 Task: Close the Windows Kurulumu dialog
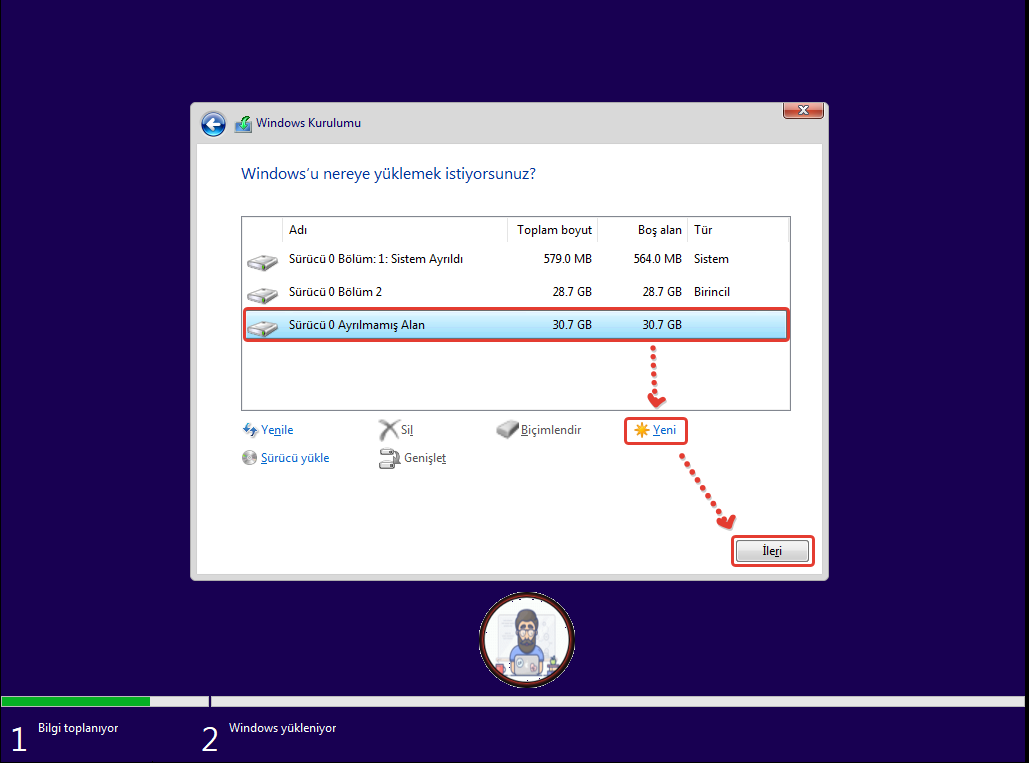click(x=803, y=110)
